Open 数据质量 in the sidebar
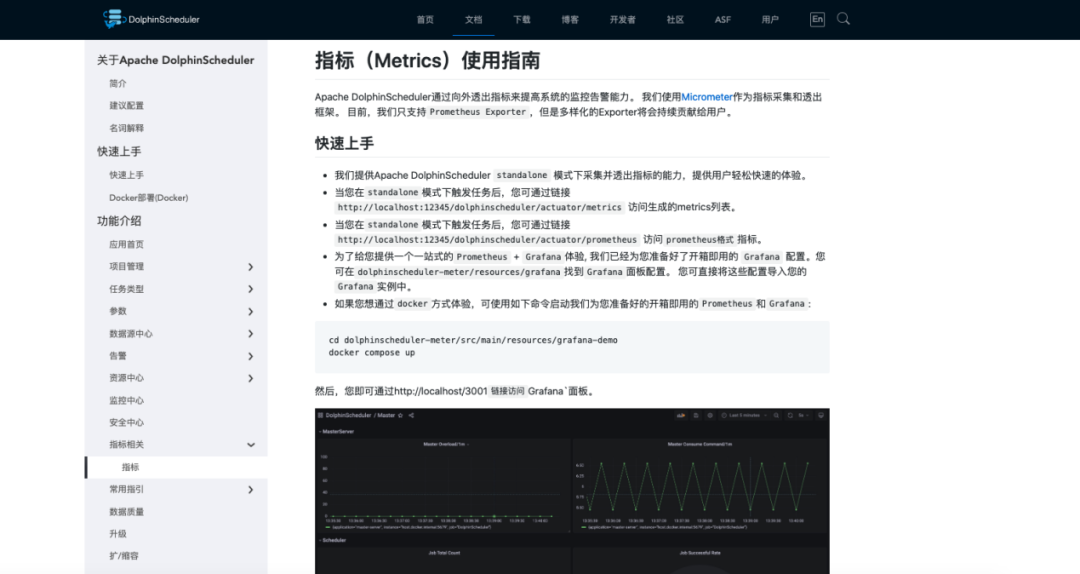 126,512
